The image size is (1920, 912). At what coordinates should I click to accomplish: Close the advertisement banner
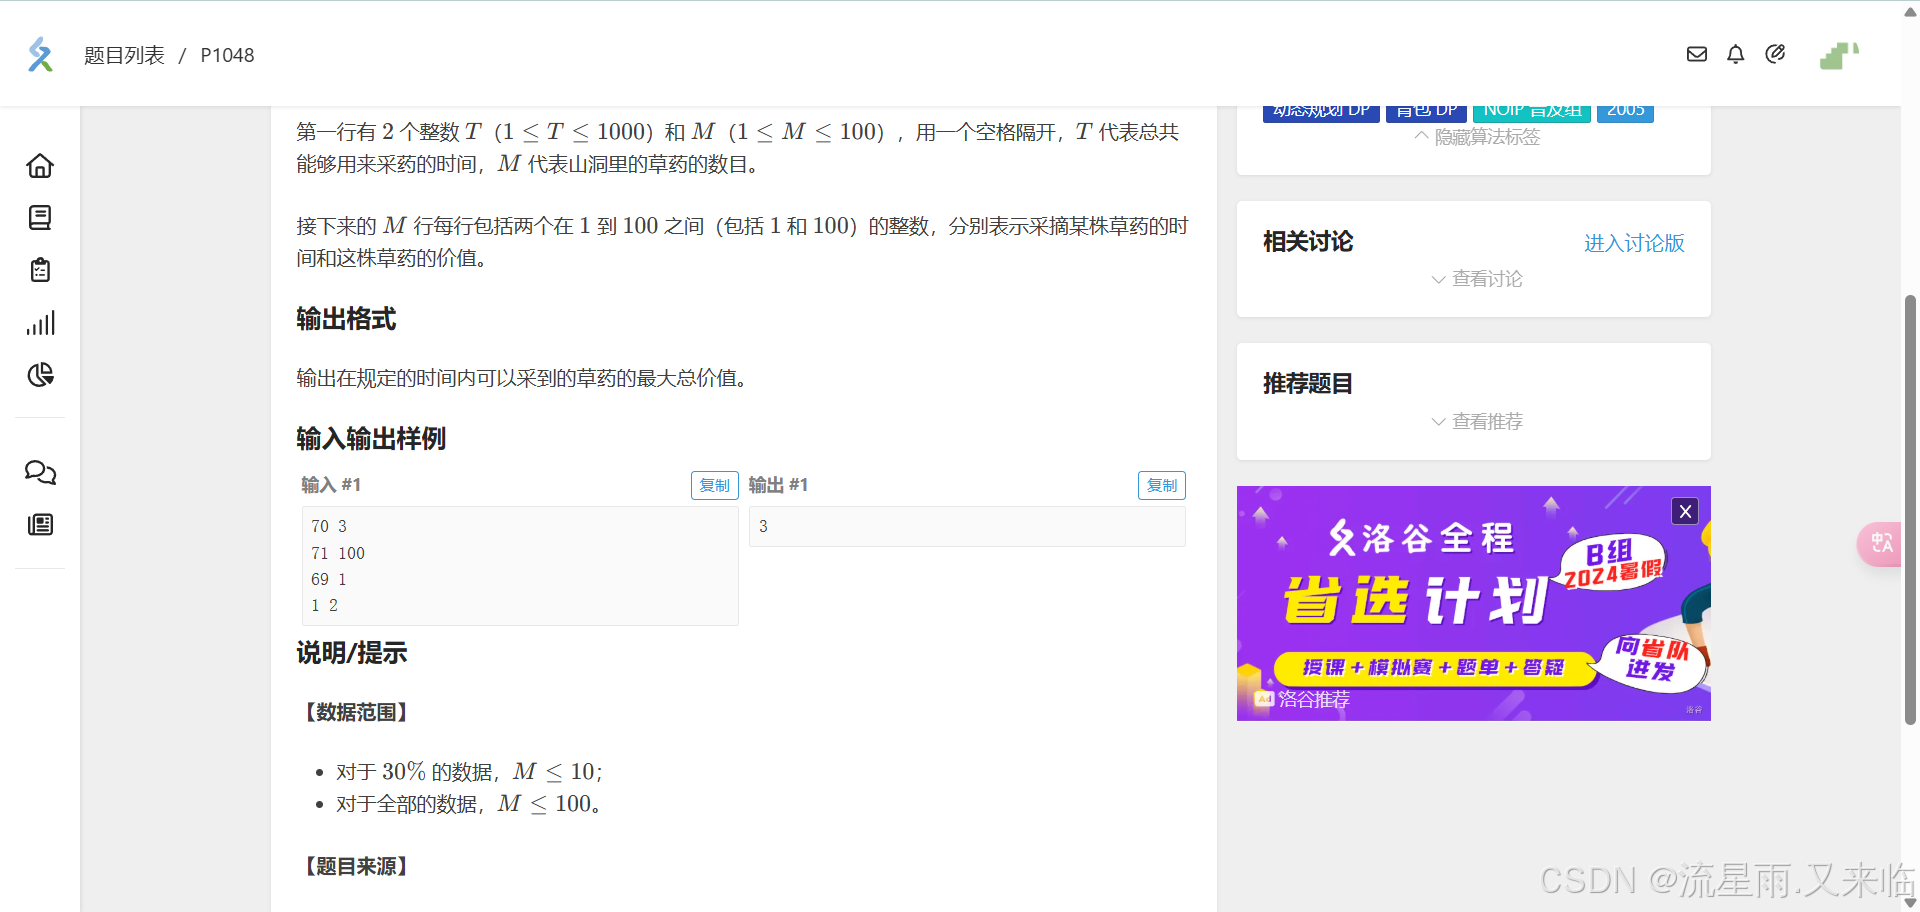[1685, 511]
